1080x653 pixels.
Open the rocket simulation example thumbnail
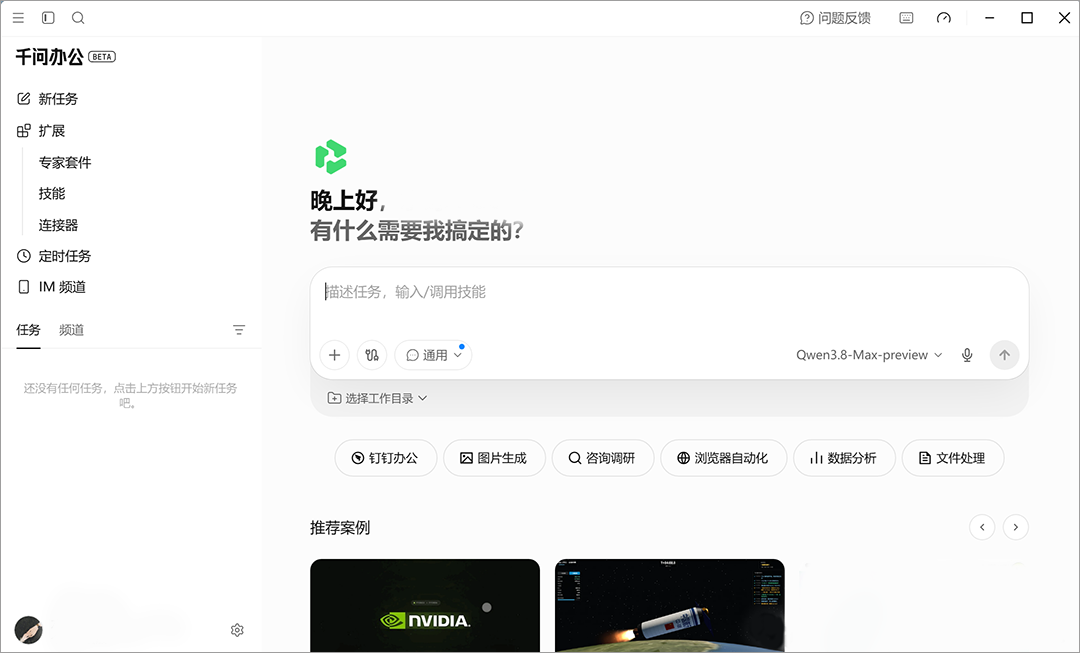coord(669,605)
